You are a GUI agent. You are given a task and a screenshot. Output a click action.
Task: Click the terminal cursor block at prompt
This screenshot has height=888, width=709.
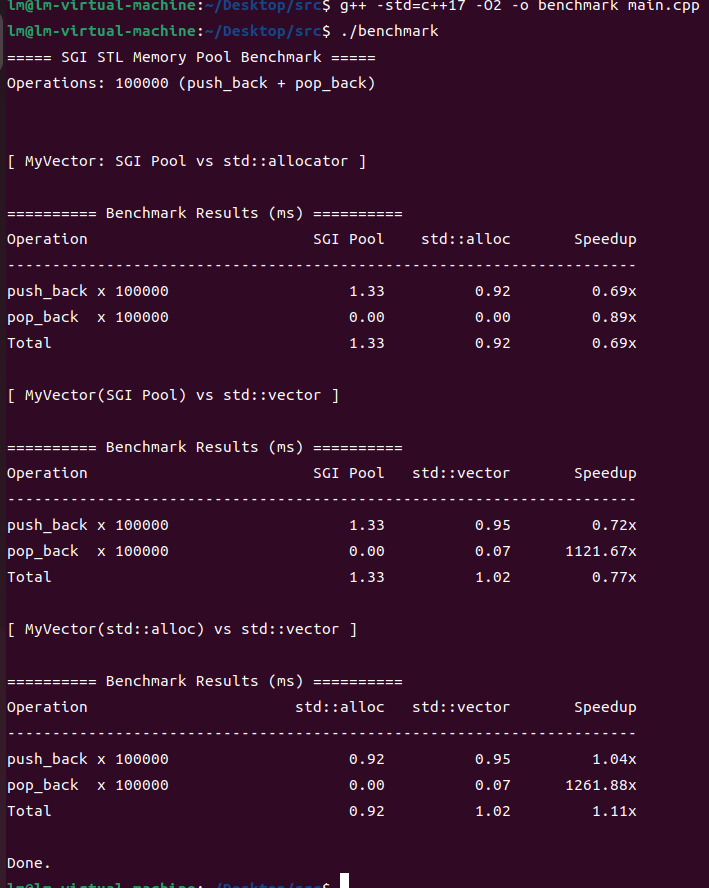(x=344, y=881)
